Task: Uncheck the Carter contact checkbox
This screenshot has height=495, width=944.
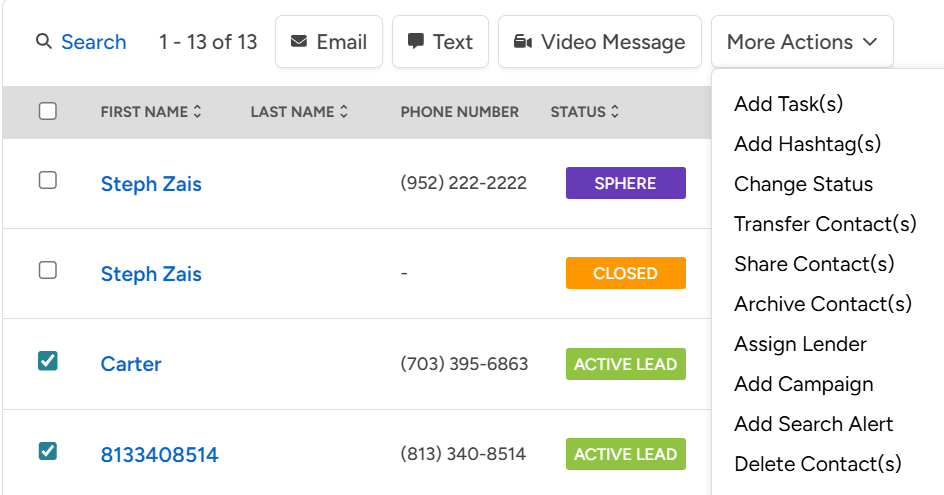Action: coord(48,360)
